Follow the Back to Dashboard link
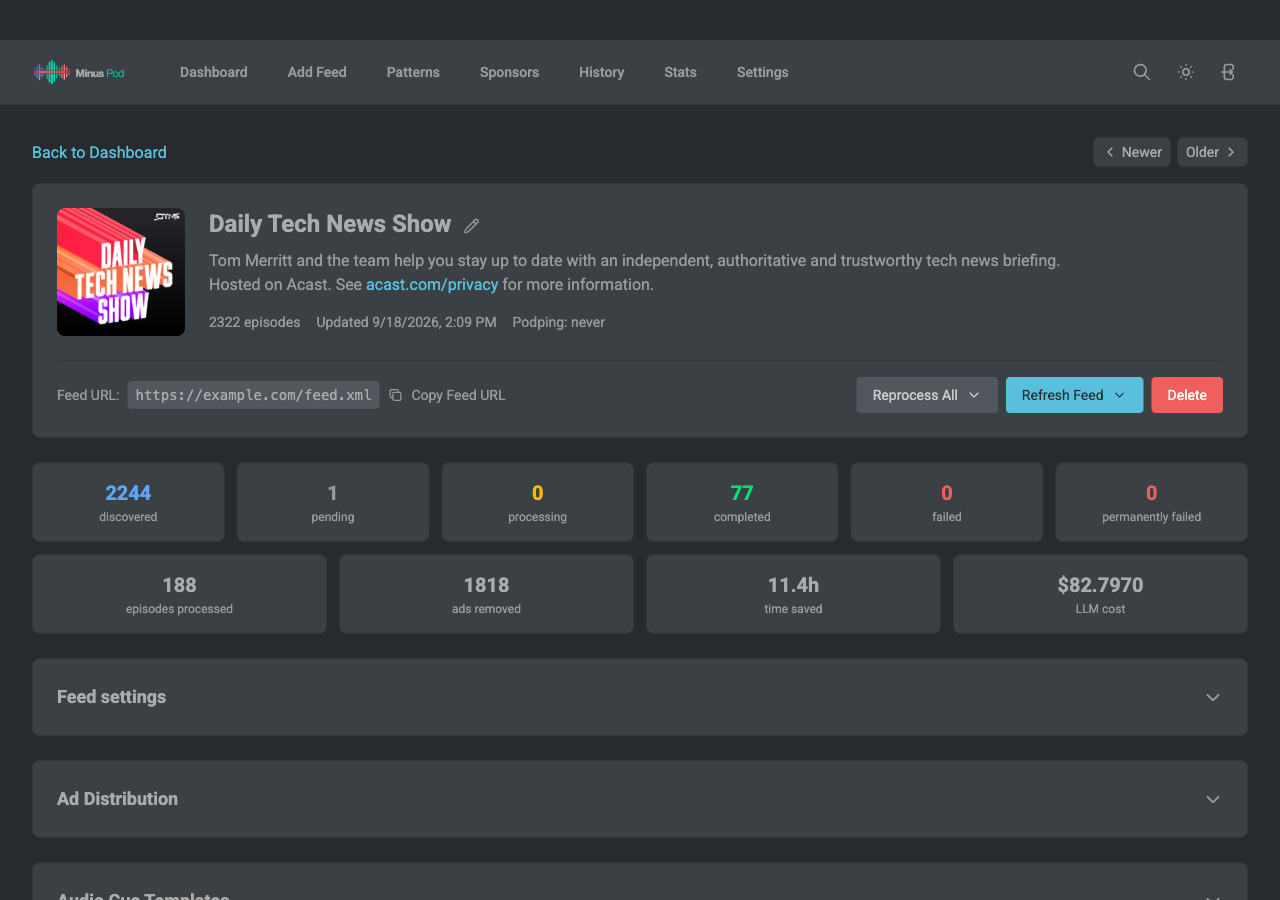The height and width of the screenshot is (900, 1280). click(99, 152)
